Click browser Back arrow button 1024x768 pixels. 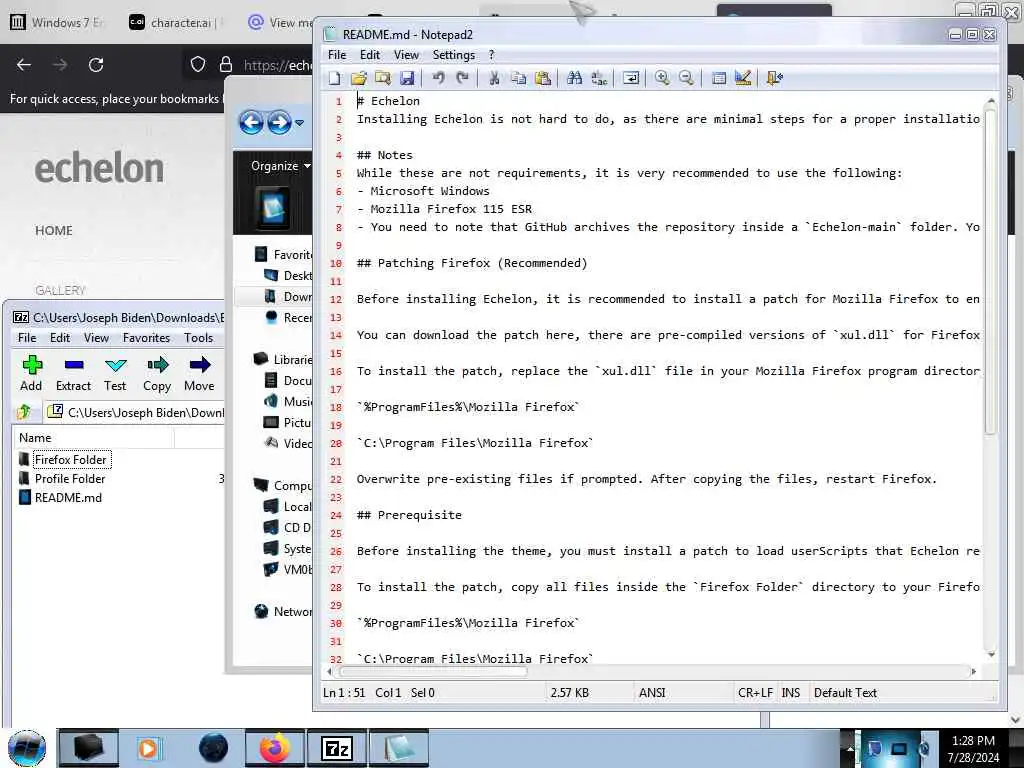click(24, 65)
